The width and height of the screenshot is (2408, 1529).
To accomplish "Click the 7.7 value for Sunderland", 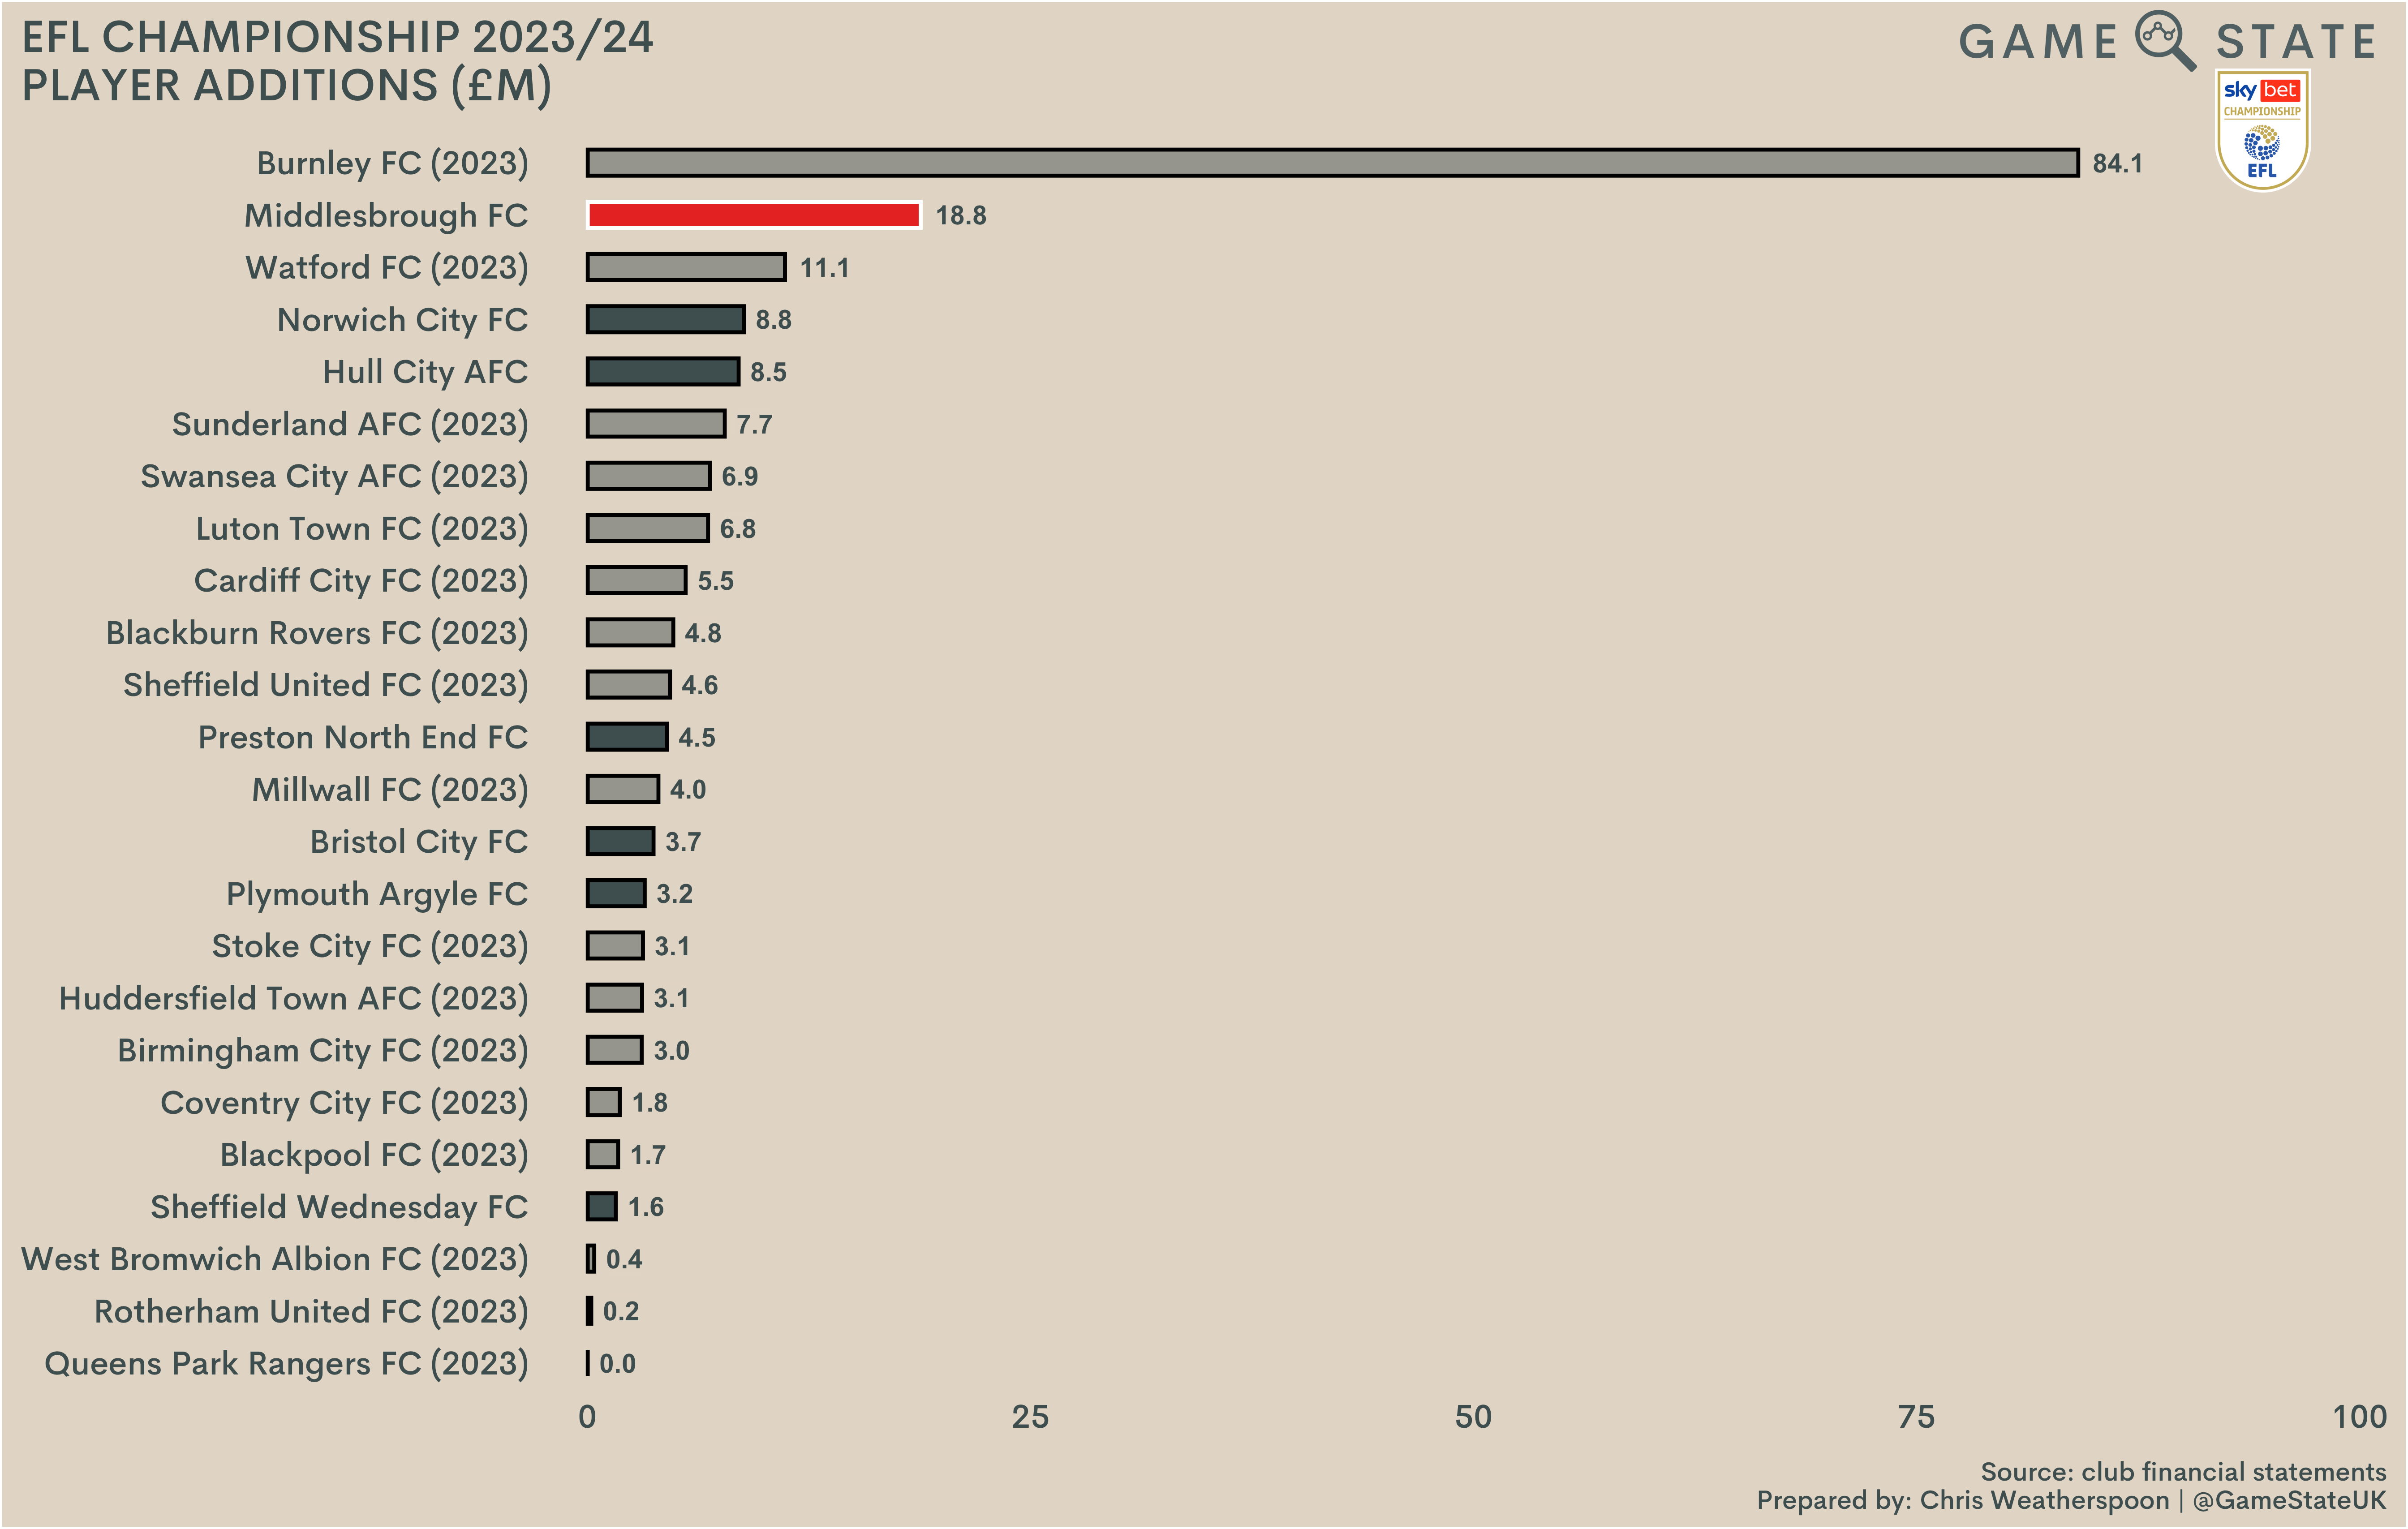I will coord(755,424).
